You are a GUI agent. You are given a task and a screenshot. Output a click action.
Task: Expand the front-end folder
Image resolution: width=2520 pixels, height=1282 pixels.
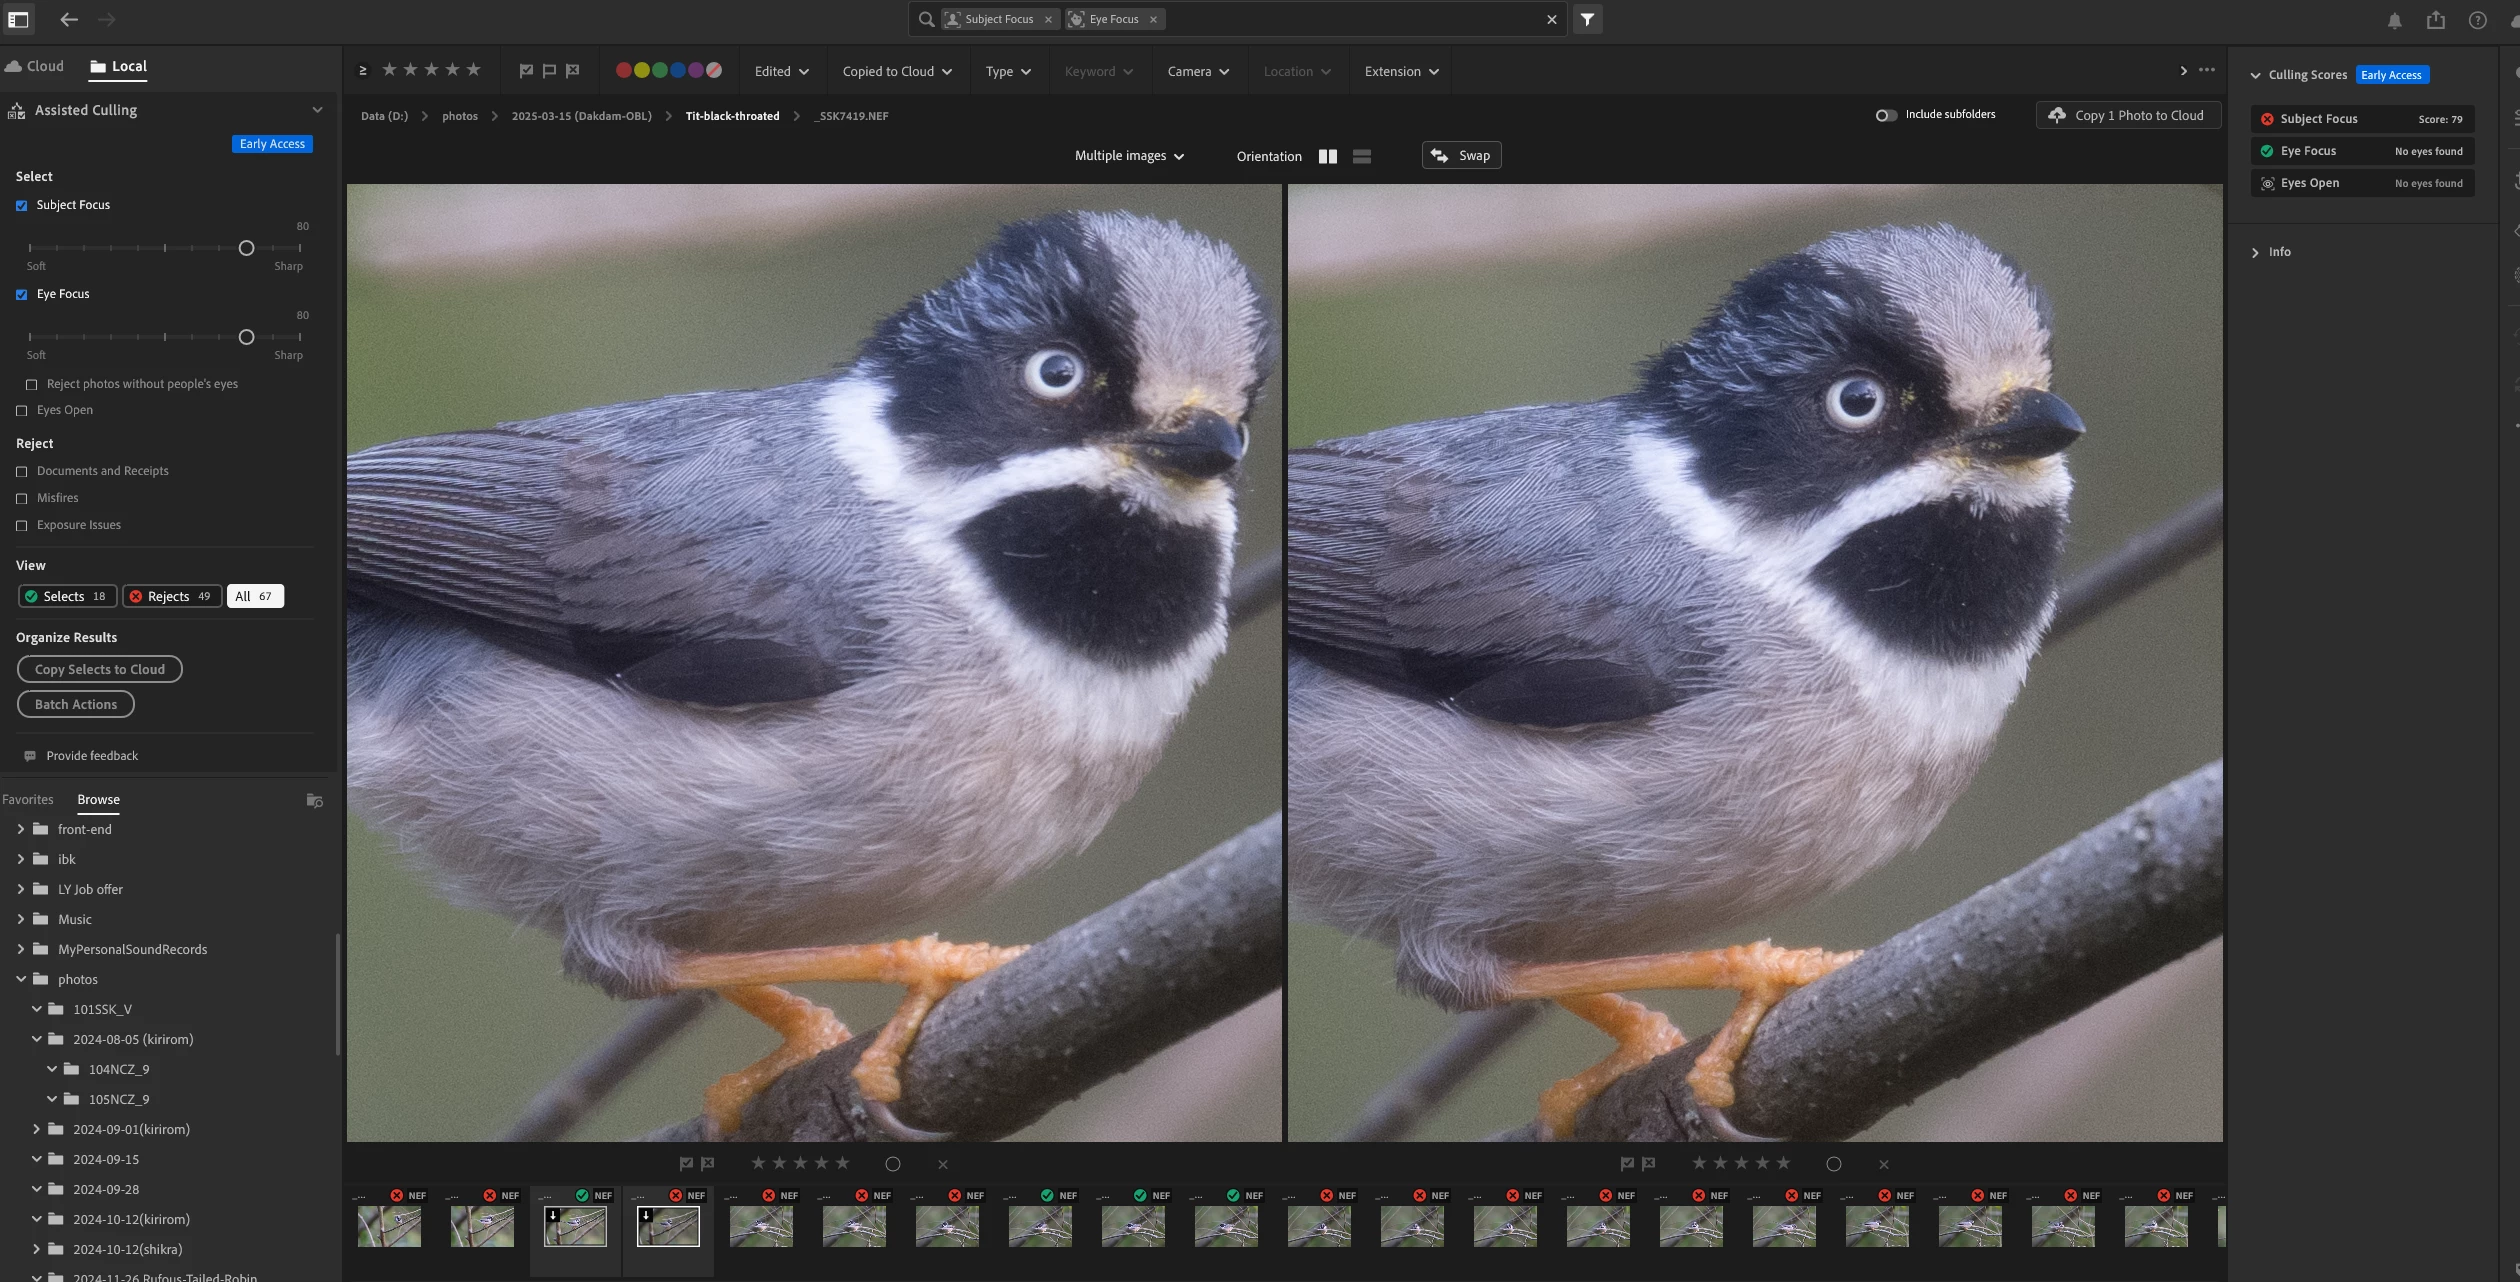20,829
